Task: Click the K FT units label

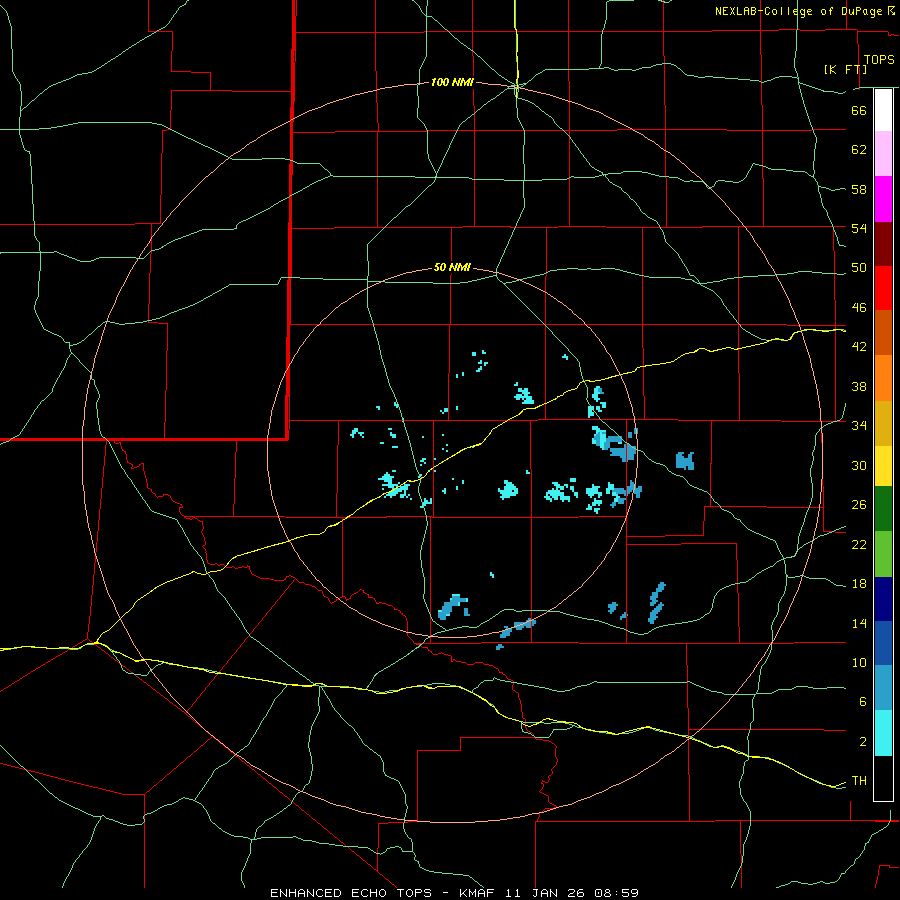Action: (844, 69)
